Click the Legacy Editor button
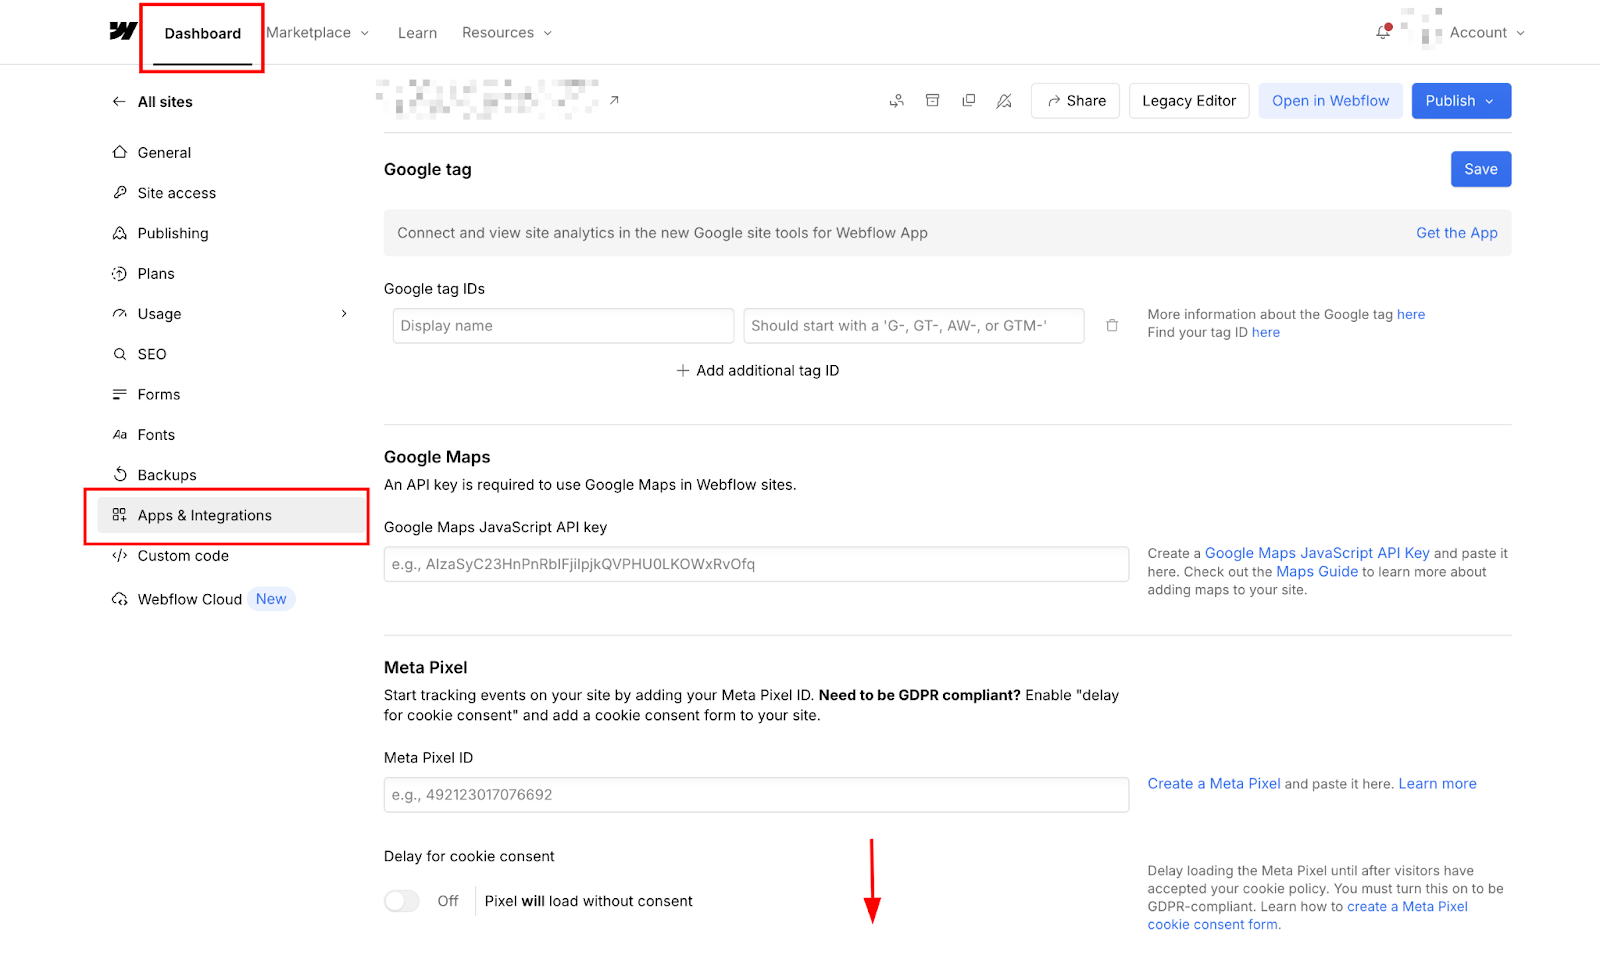This screenshot has height=959, width=1600. tap(1189, 101)
